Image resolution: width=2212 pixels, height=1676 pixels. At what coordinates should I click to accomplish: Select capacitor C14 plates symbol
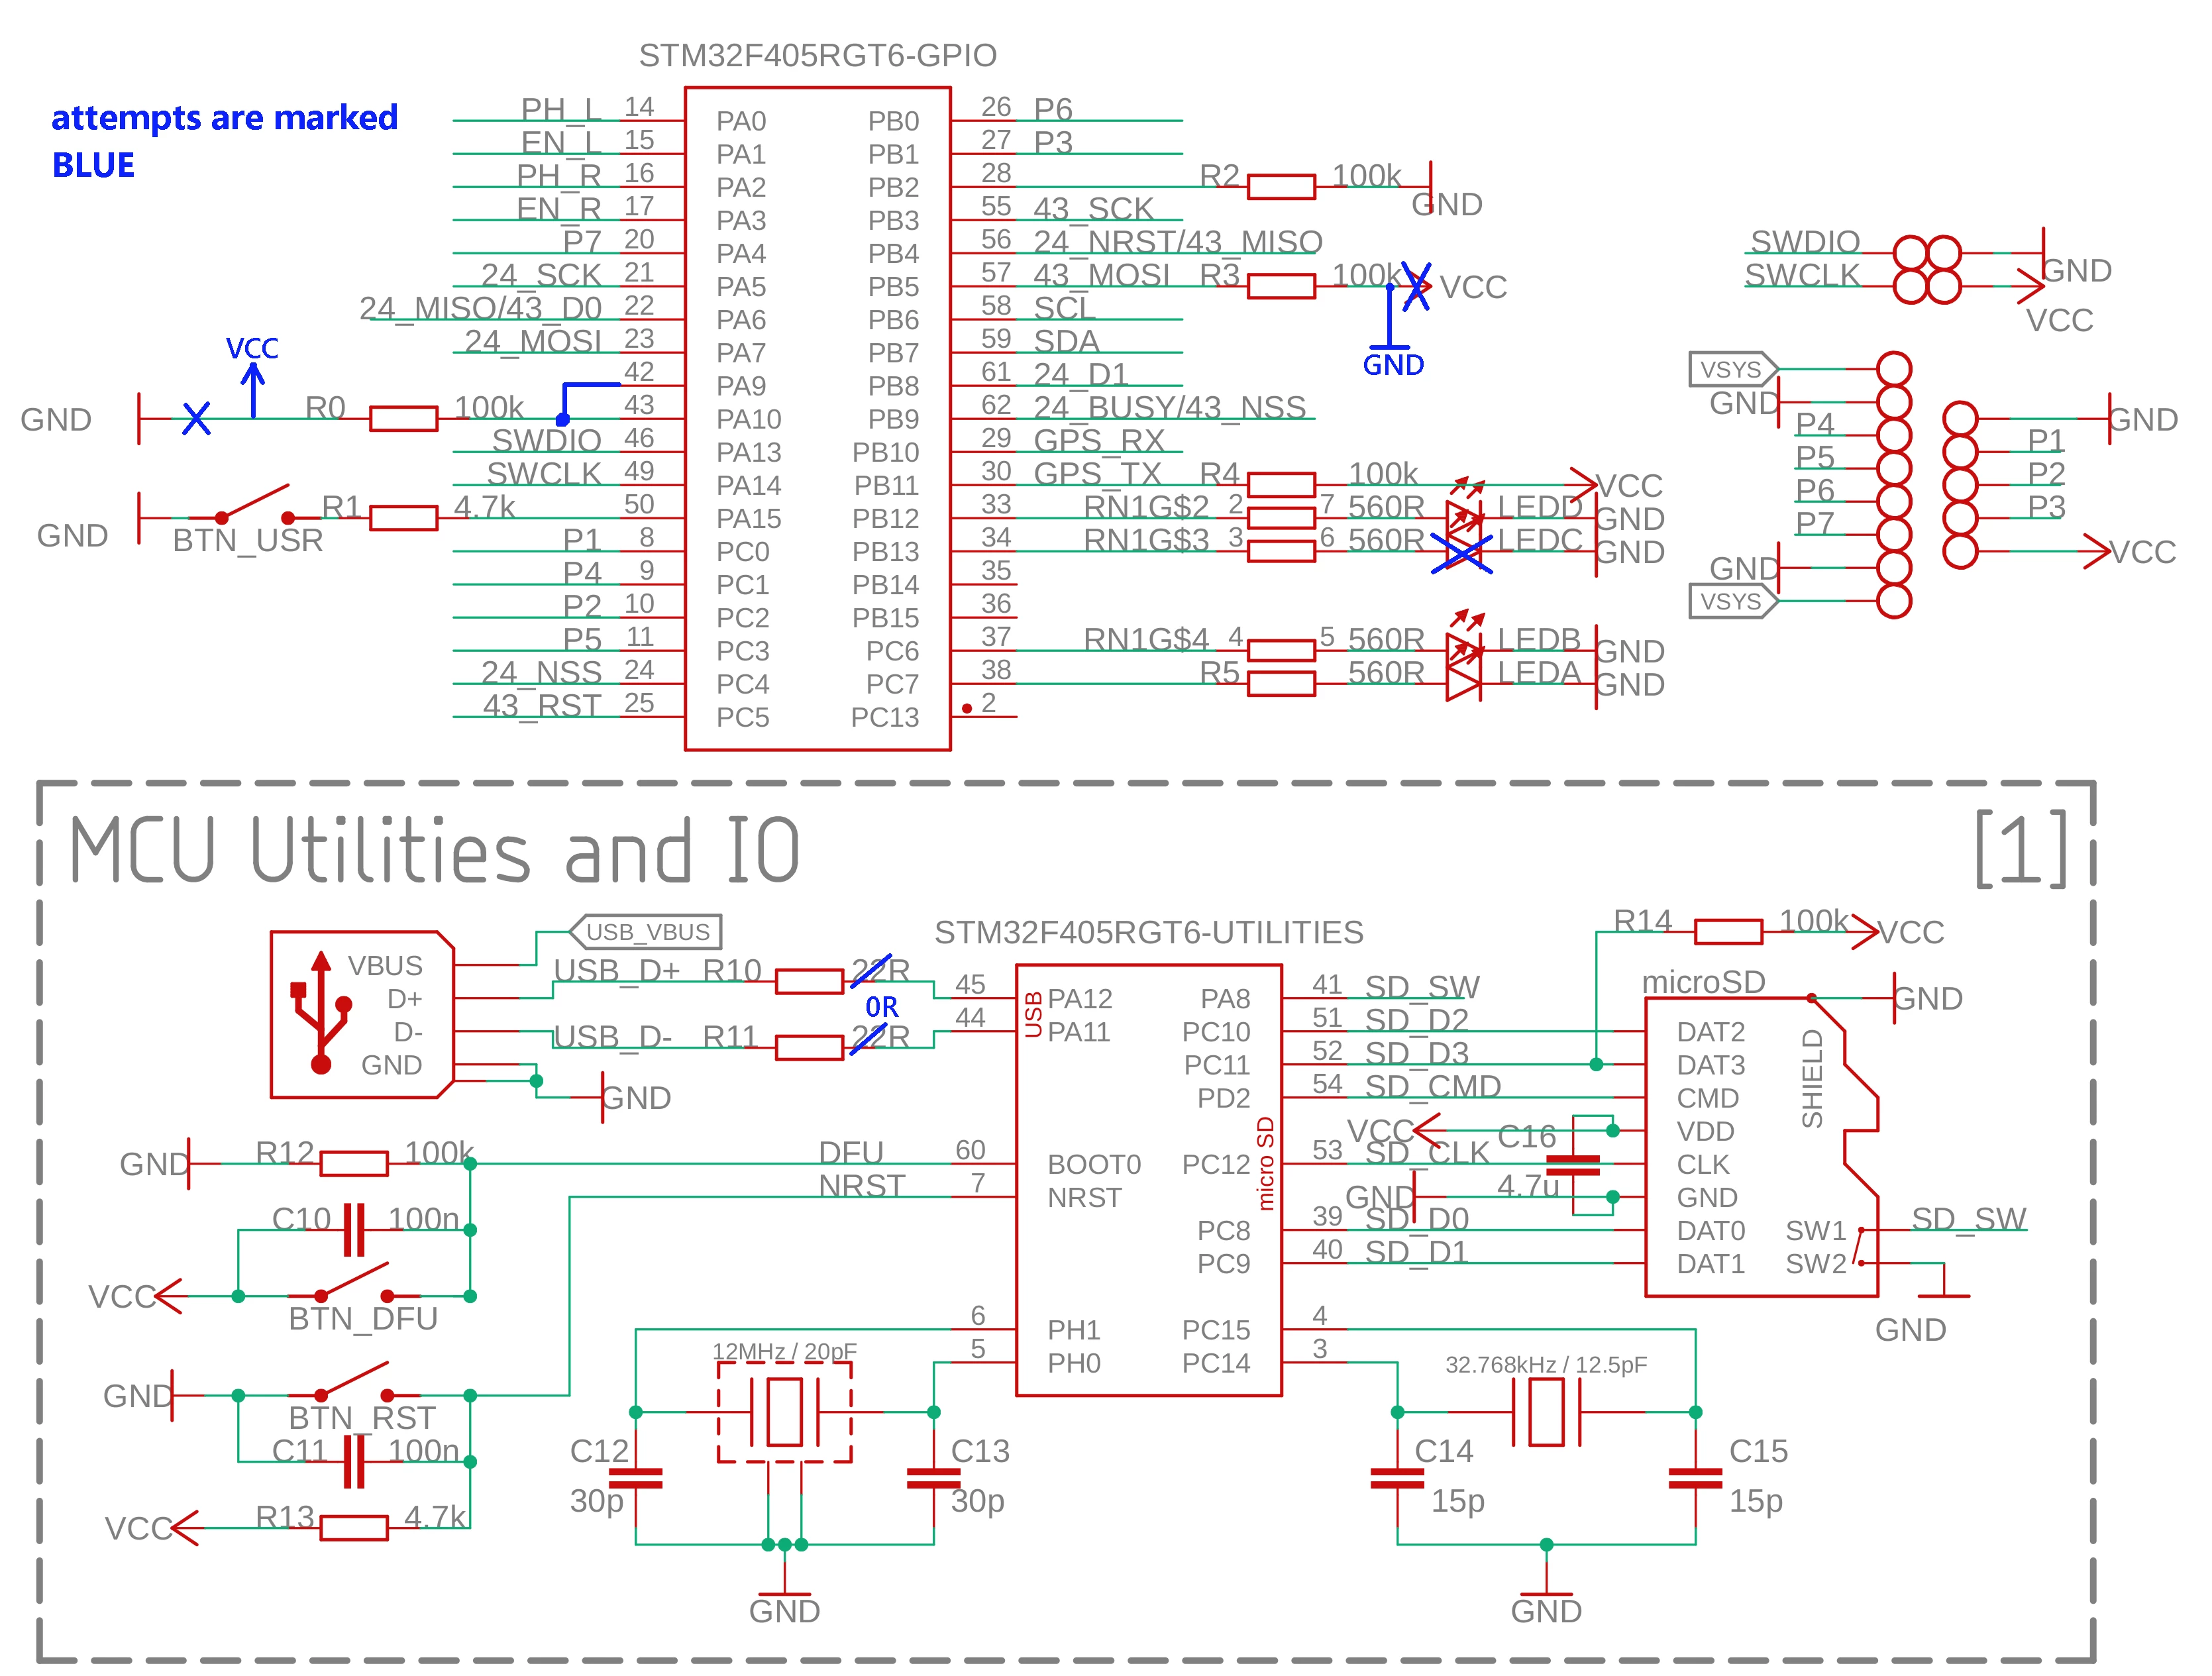pos(1397,1478)
